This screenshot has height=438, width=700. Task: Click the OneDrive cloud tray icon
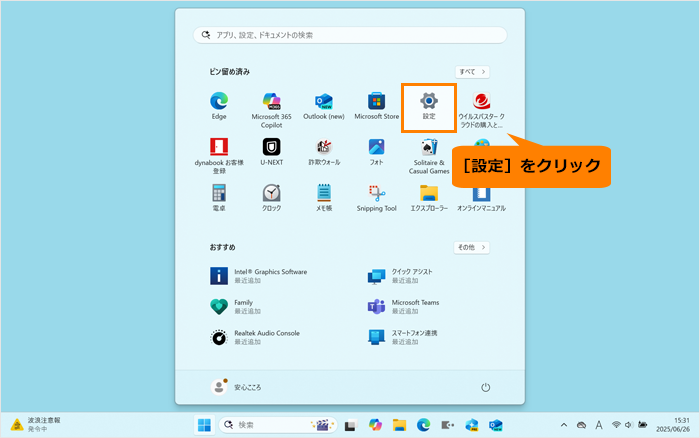[581, 425]
